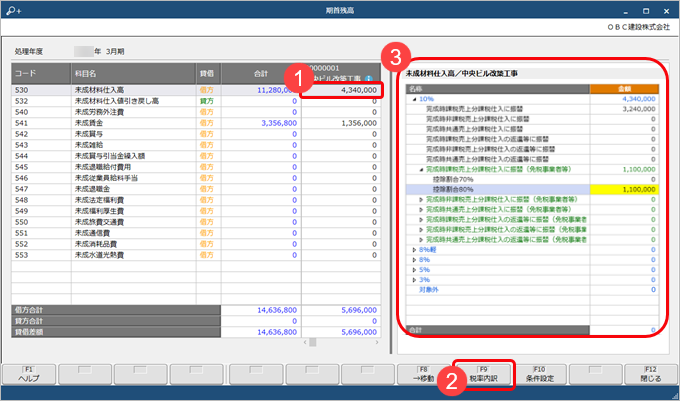Image resolution: width=680 pixels, height=401 pixels.
Task: Select row 546 未成従業員給料手当
Action: point(196,178)
